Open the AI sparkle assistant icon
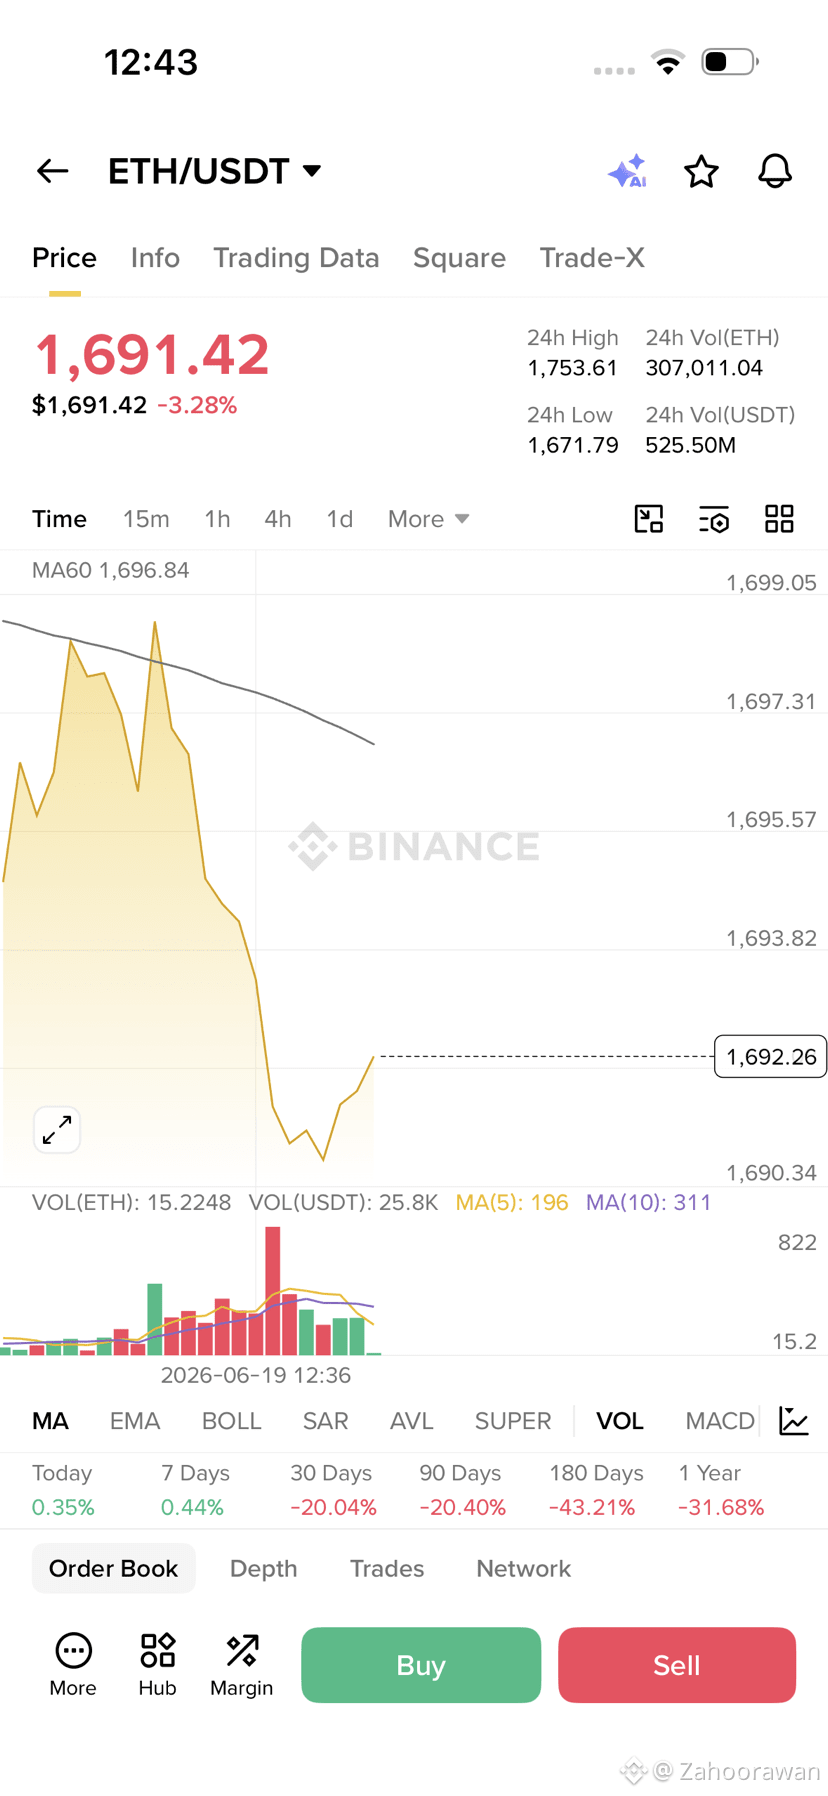828x1796 pixels. (x=628, y=171)
